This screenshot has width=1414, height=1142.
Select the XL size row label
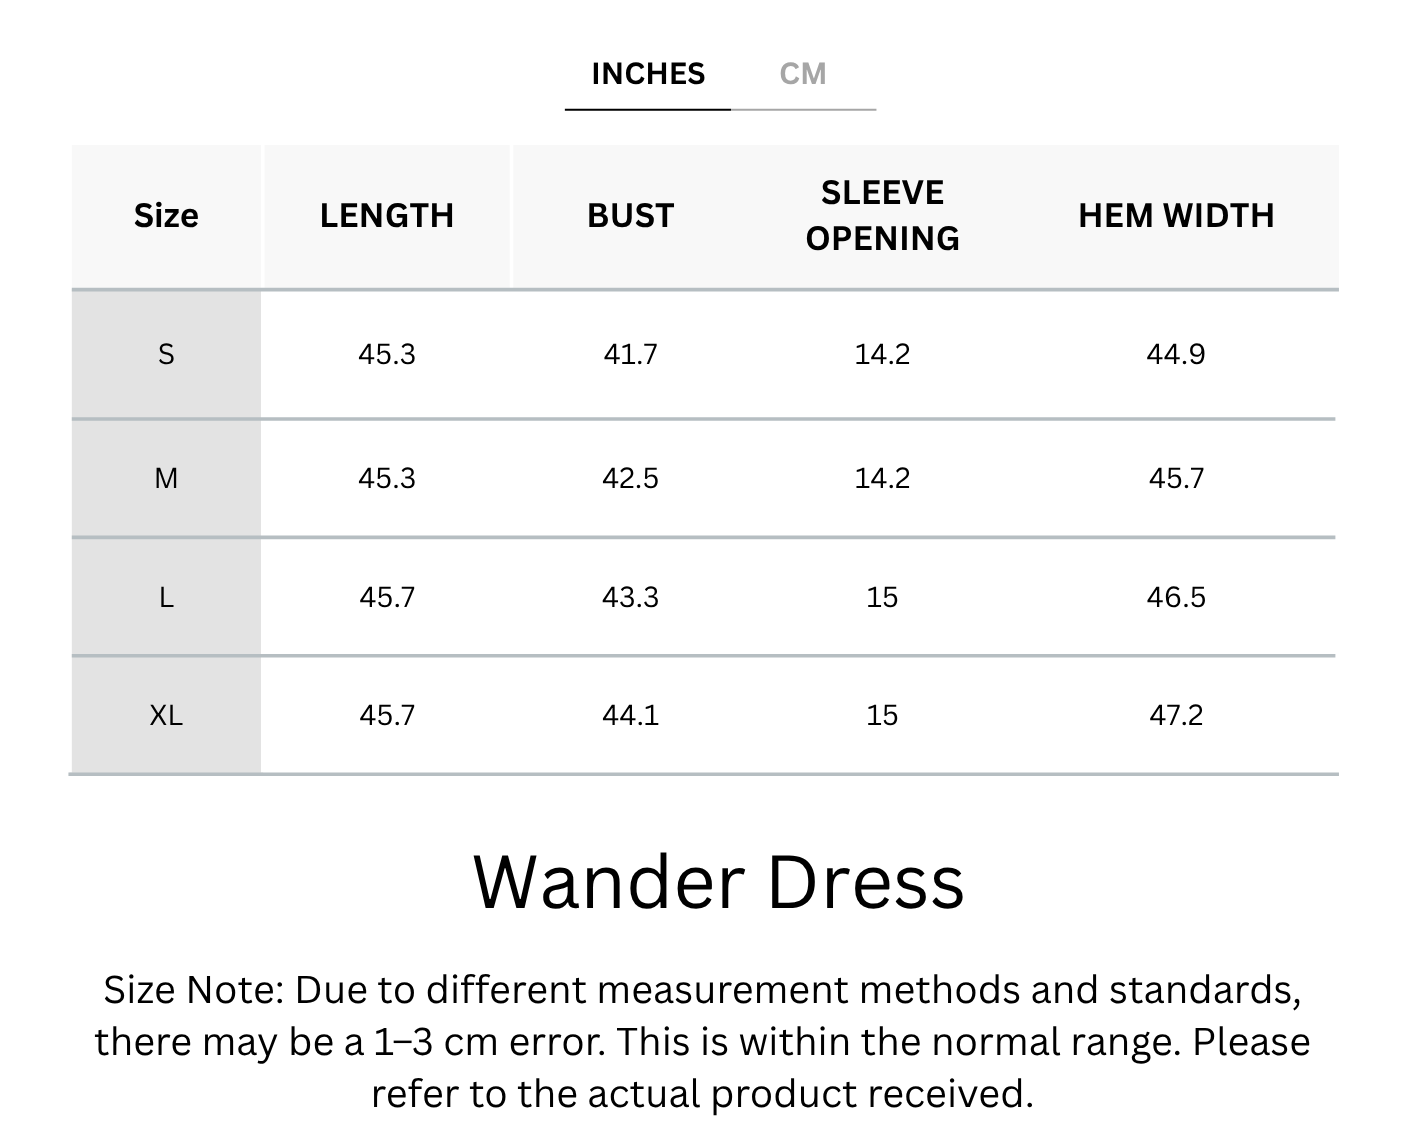[x=166, y=715]
